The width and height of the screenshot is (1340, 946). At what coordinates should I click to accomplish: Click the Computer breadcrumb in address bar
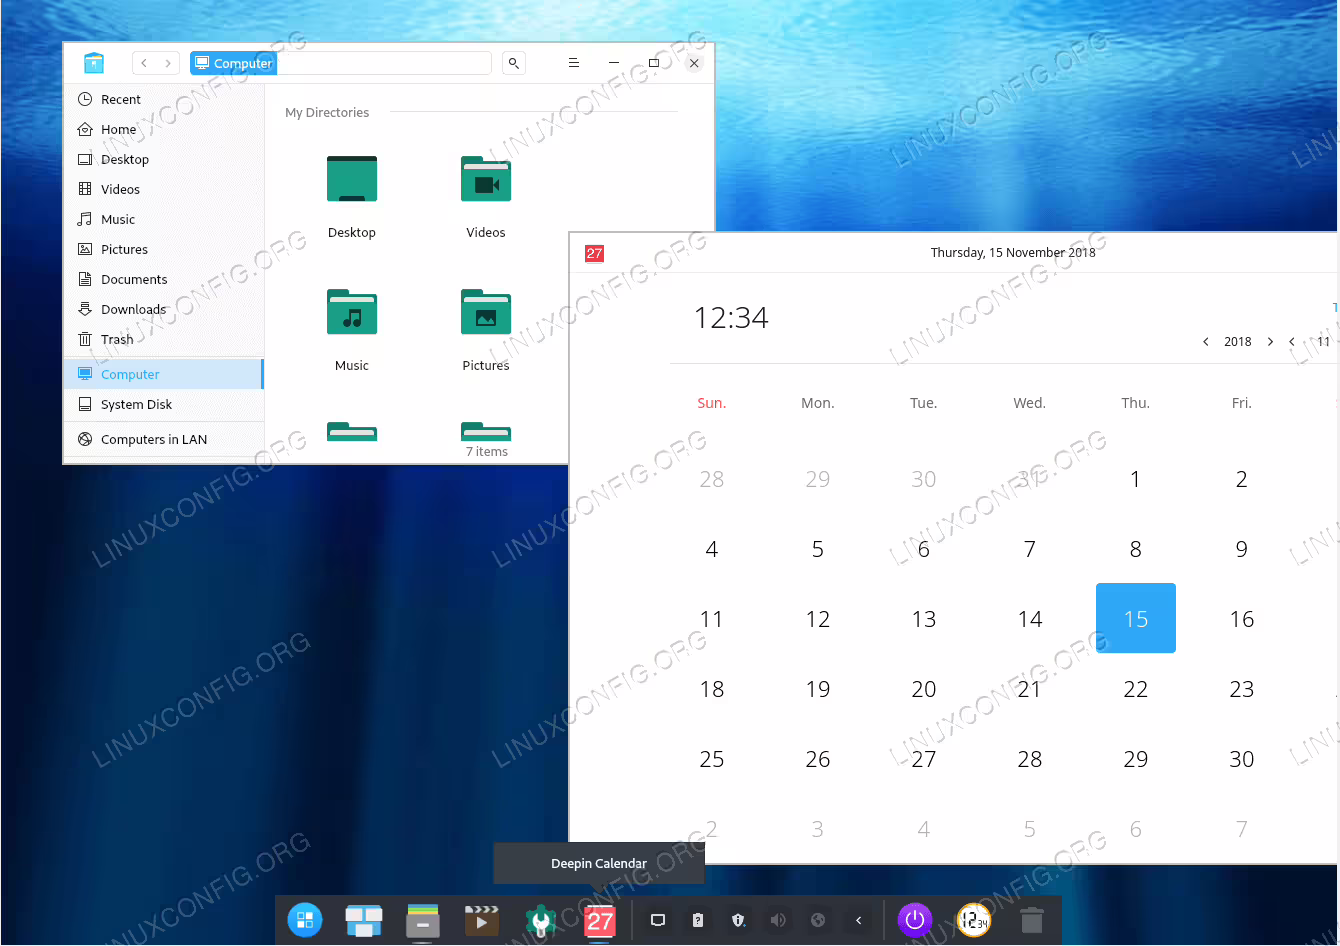233,63
